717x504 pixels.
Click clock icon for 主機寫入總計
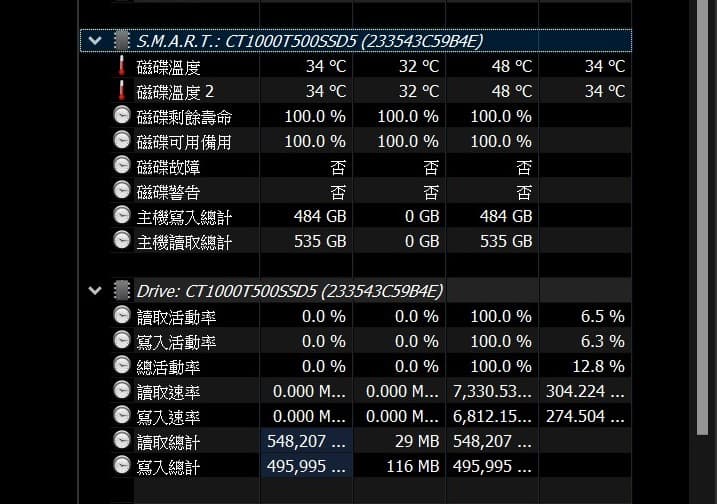(x=122, y=215)
